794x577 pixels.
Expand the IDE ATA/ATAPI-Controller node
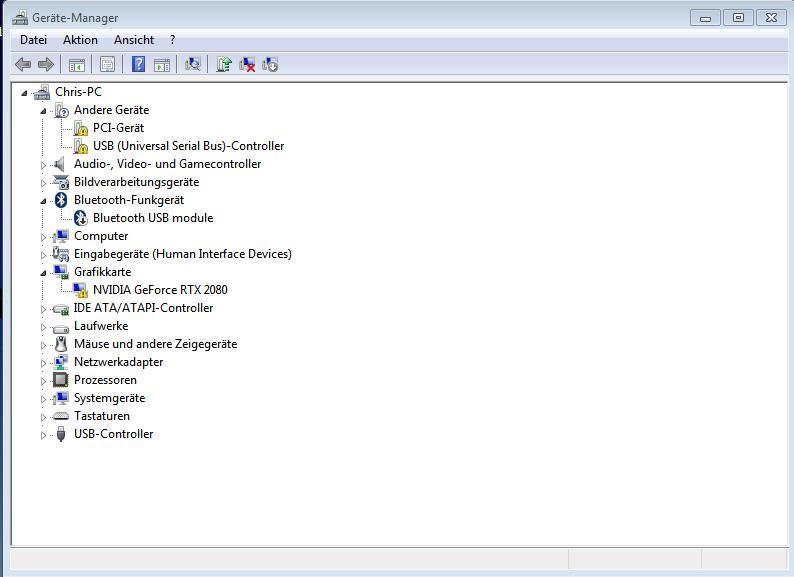point(43,309)
